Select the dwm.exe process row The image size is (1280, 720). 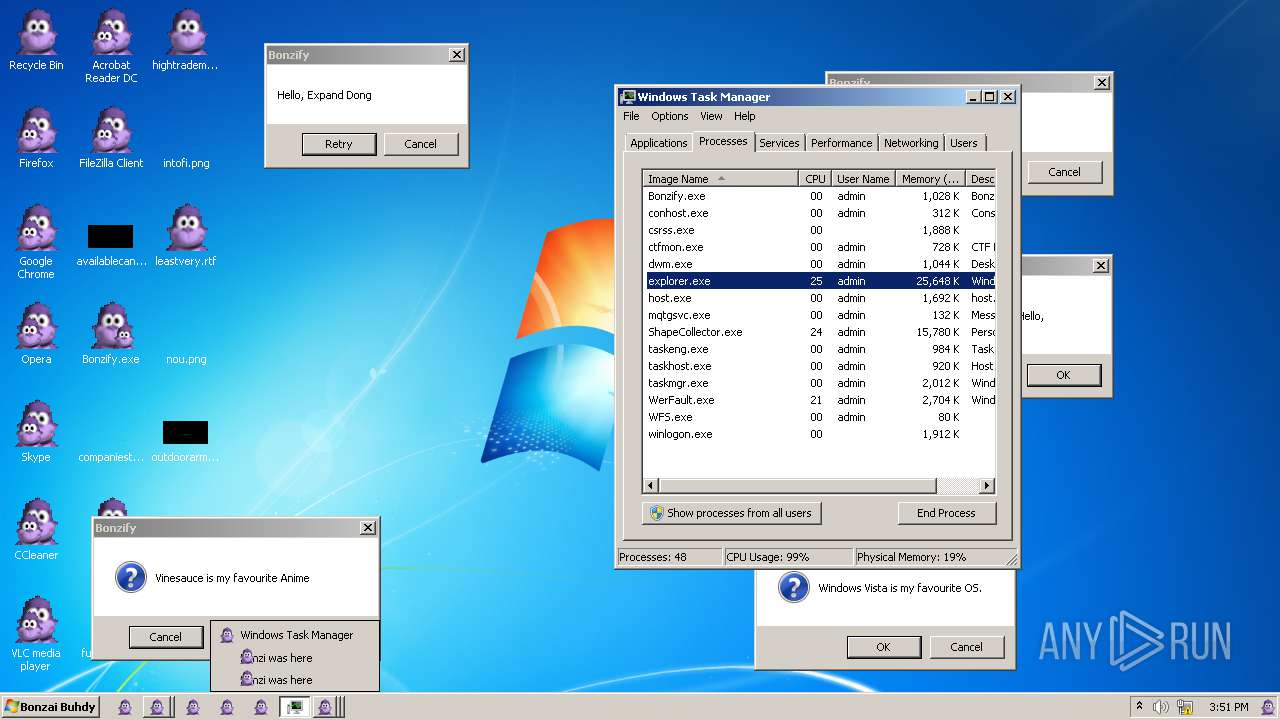pyautogui.click(x=819, y=264)
